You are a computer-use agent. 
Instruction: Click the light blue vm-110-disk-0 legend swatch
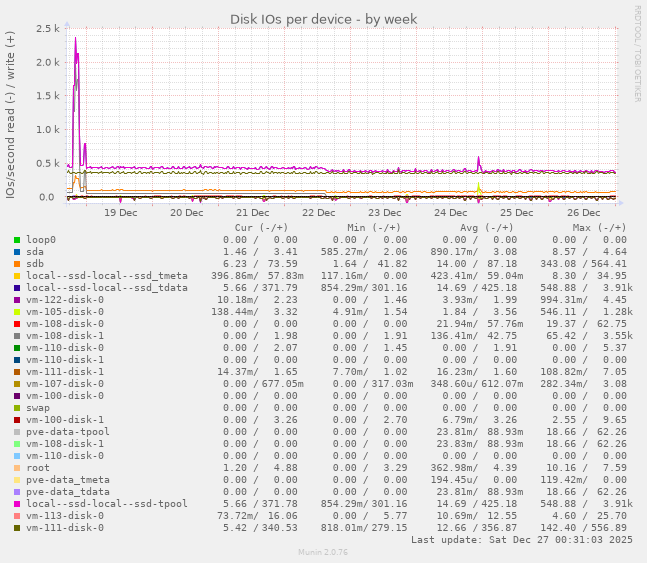tap(17, 456)
